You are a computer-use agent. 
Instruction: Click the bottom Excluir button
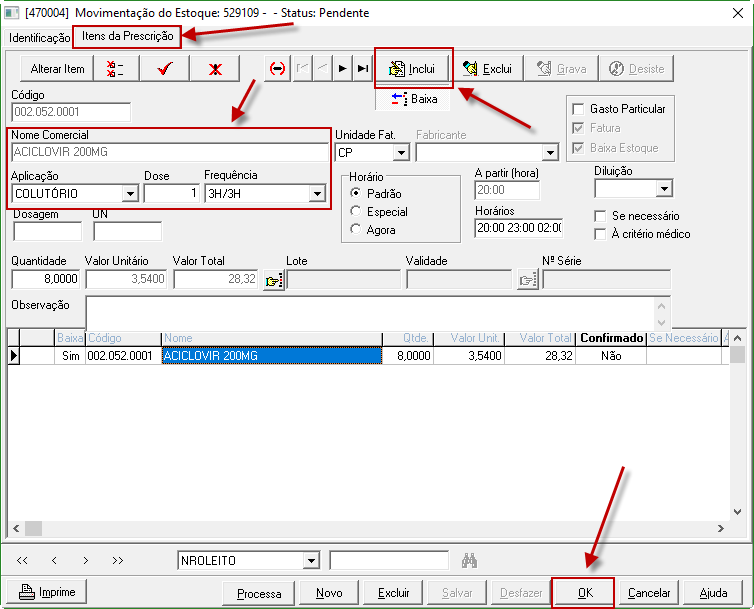(393, 593)
